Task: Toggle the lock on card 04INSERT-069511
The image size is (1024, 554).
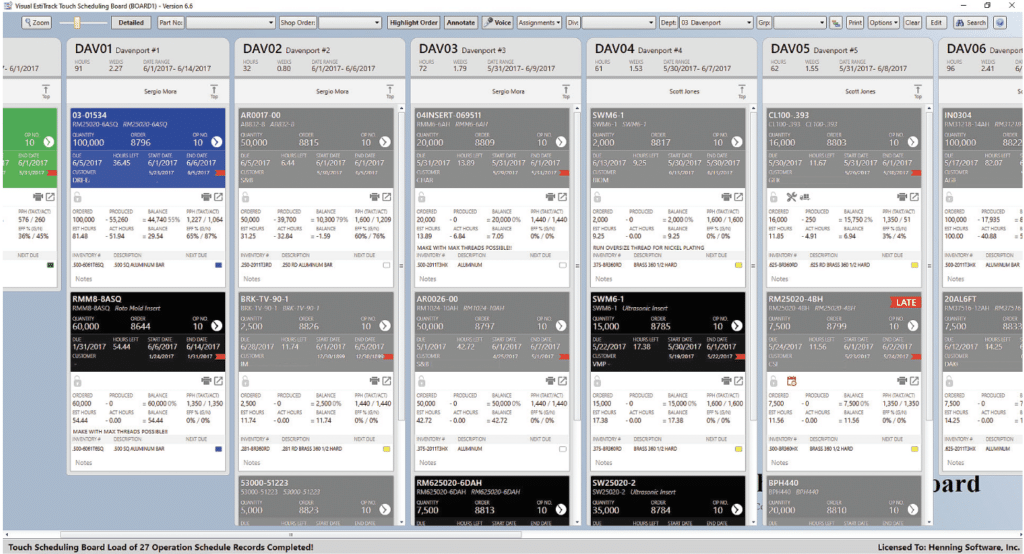Action: tap(421, 197)
